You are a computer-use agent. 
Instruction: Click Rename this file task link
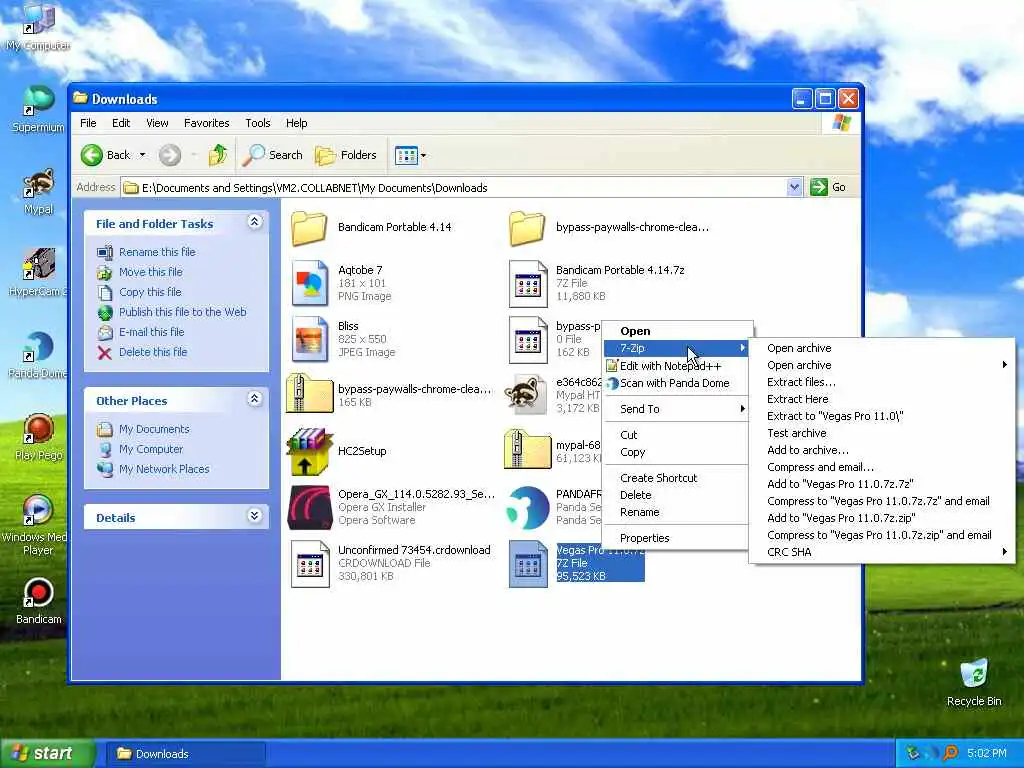(x=157, y=251)
